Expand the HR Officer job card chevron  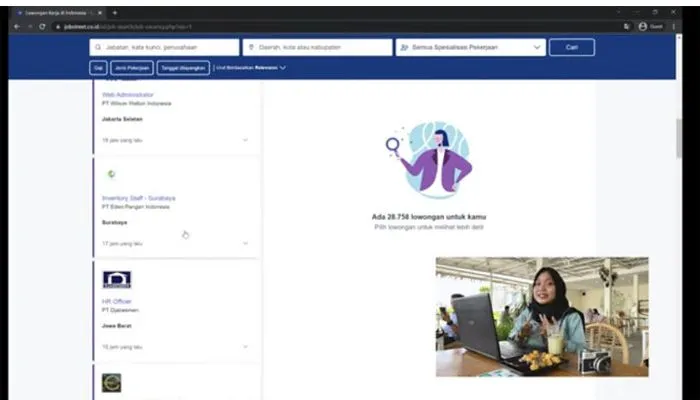[245, 347]
